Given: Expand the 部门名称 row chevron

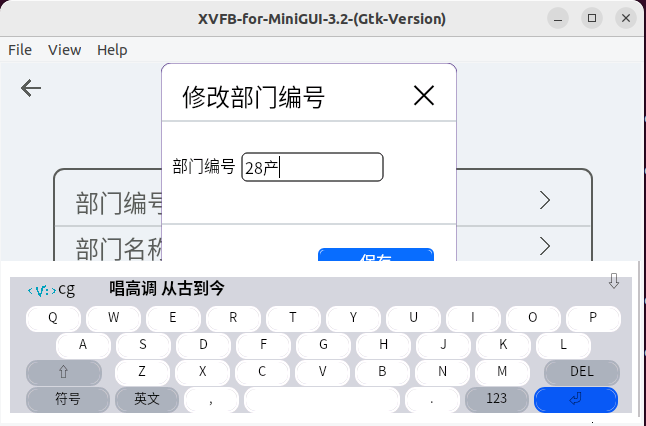Looking at the screenshot, I should 545,246.
